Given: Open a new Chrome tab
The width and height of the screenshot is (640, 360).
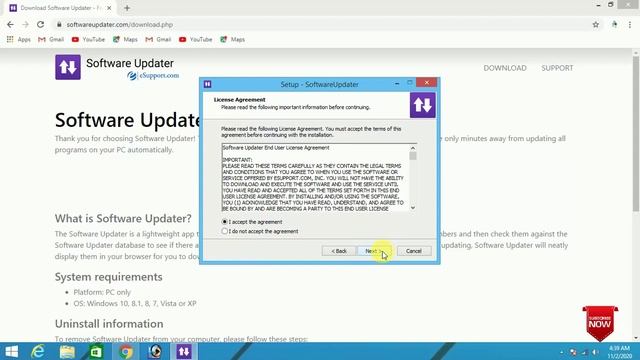Looking at the screenshot, I should coord(127,8).
